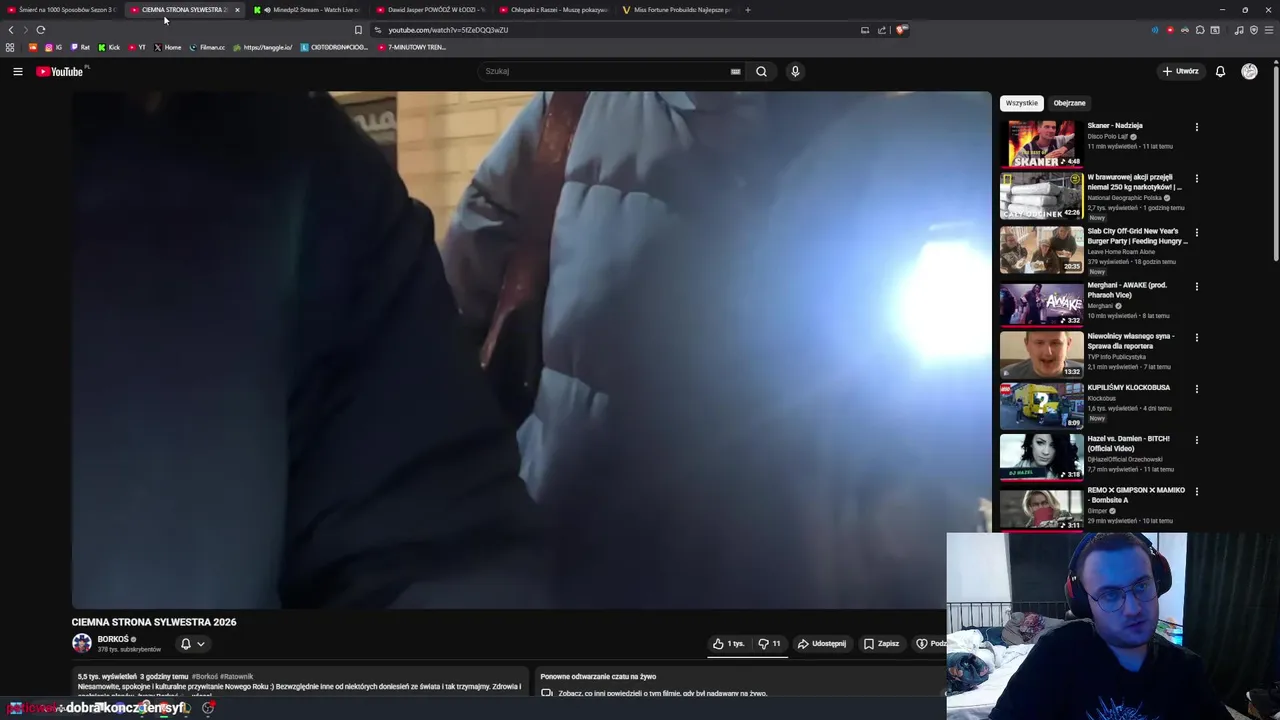
Task: Open the browser apps grid icon
Action: click(10, 47)
